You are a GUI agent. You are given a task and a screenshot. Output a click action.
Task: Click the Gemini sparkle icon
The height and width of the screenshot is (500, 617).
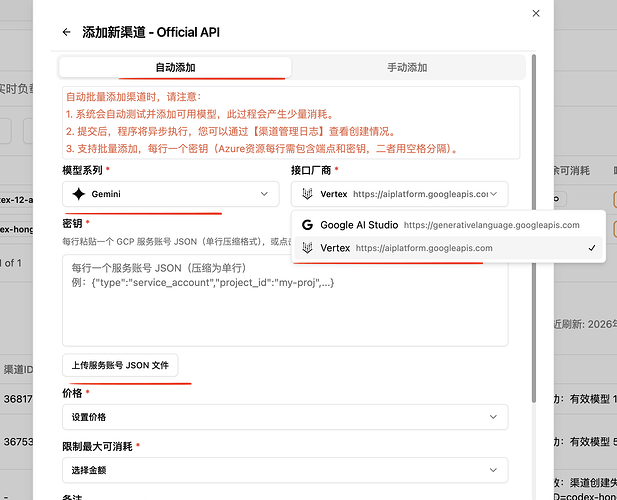click(x=79, y=194)
